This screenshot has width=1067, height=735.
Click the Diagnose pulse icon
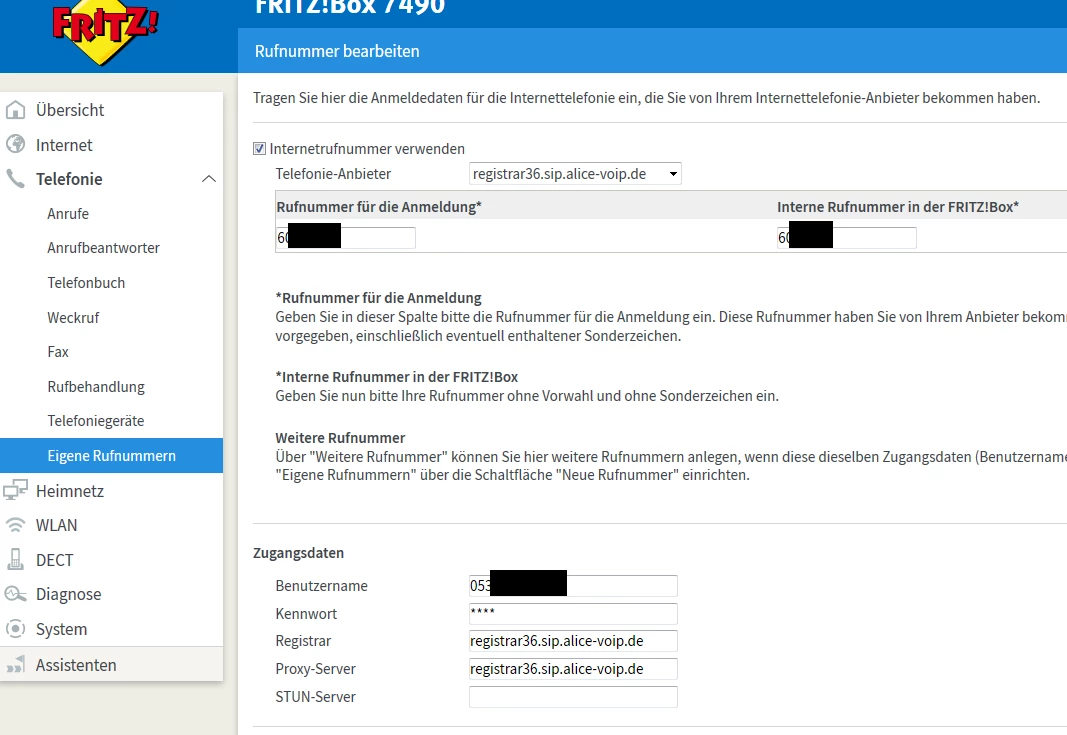click(x=15, y=594)
